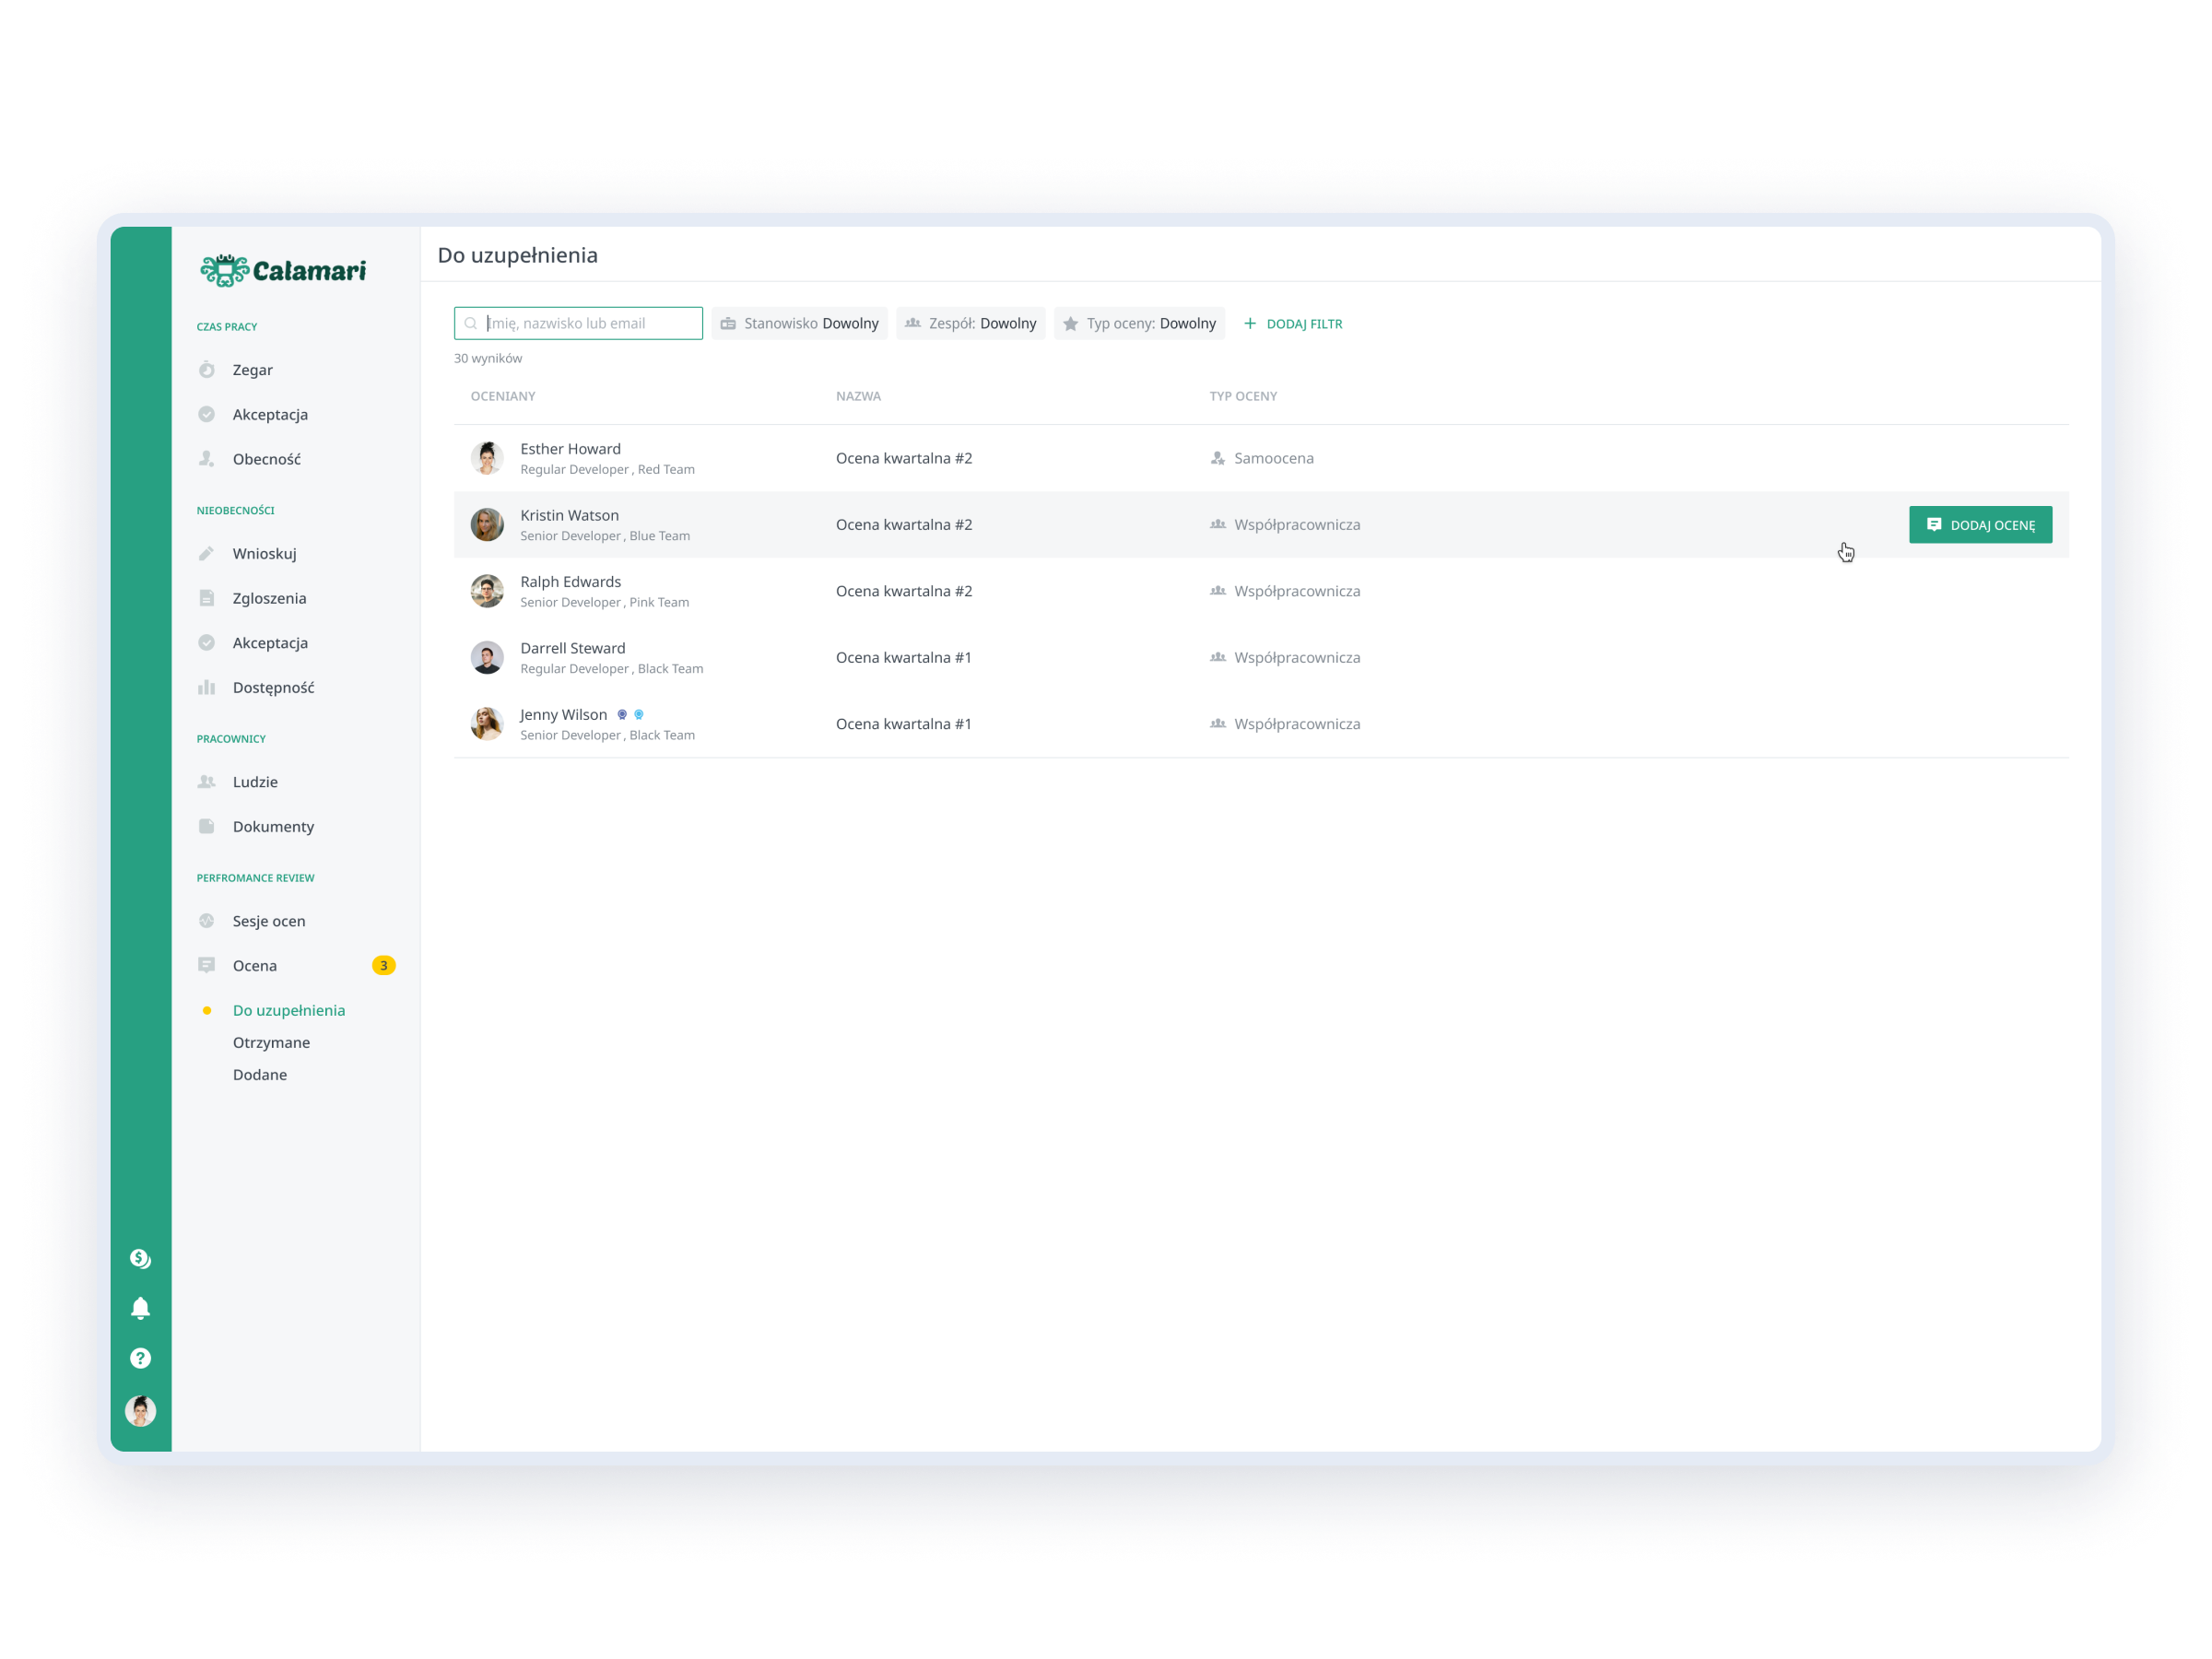2212x1659 pixels.
Task: Click the Sesje ocen icon
Action: coord(207,921)
